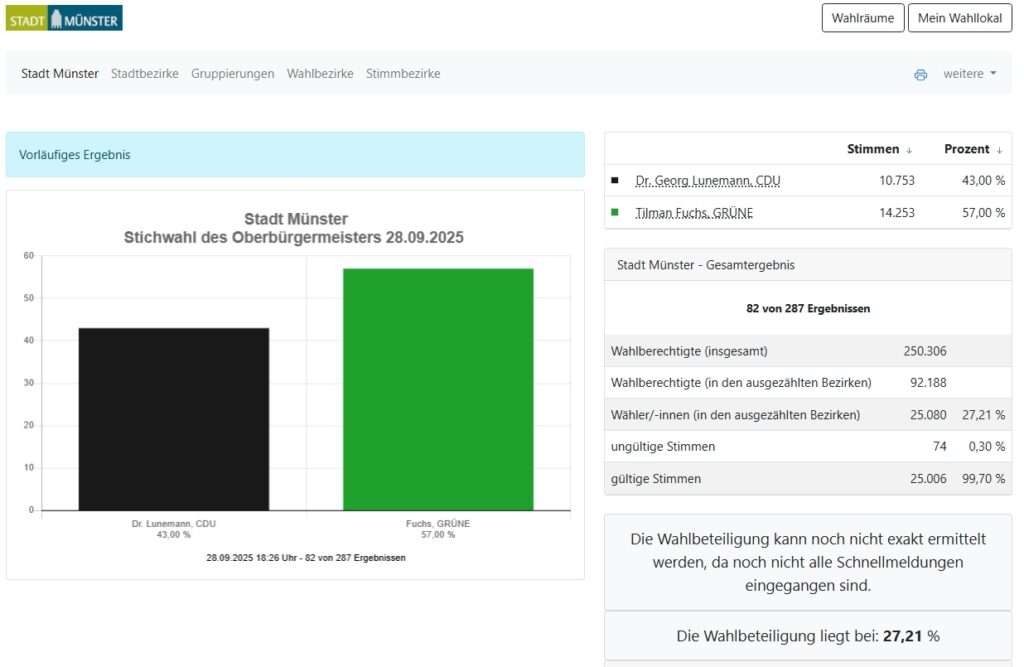Sort by Prozent column arrow
The width and height of the screenshot is (1024, 667).
(999, 150)
